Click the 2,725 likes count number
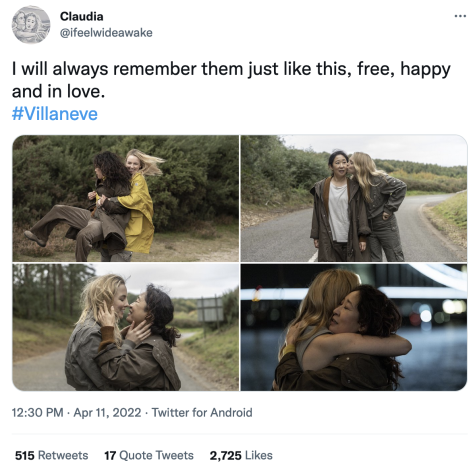This screenshot has height=469, width=475. 225,456
